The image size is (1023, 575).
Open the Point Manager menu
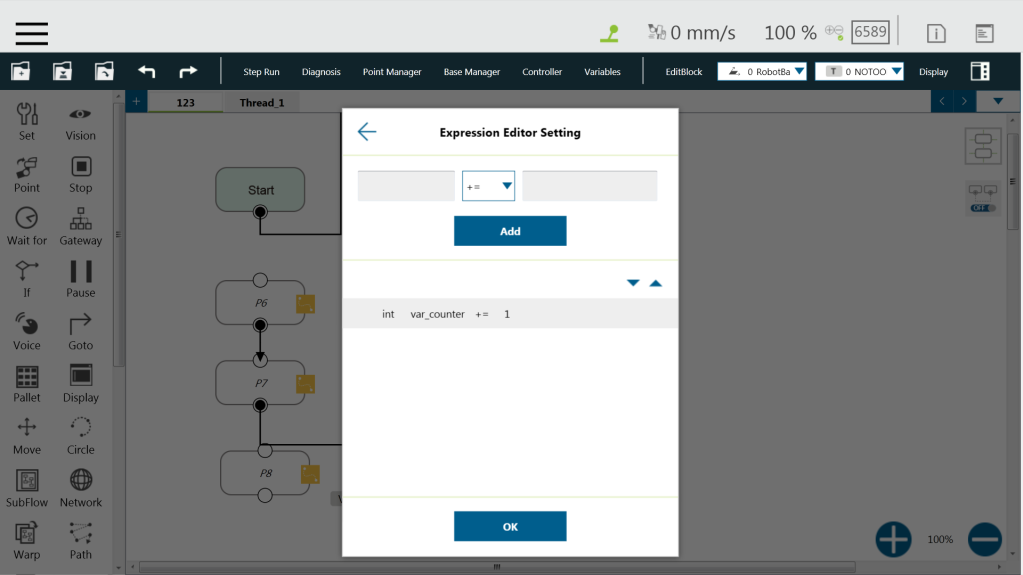(x=391, y=72)
